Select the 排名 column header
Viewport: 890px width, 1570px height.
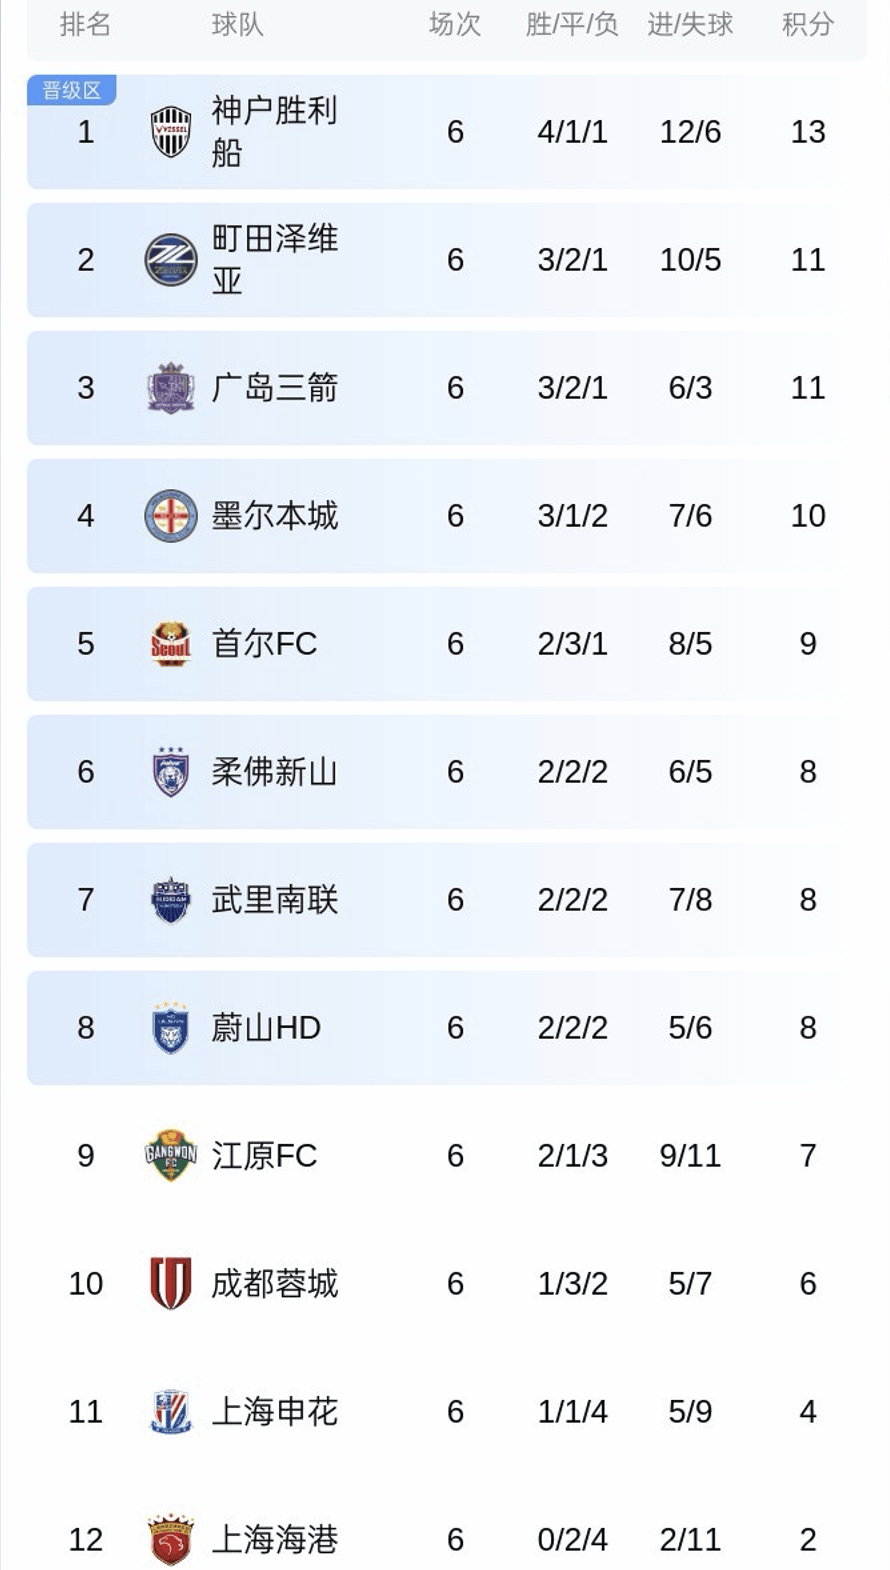pos(85,24)
